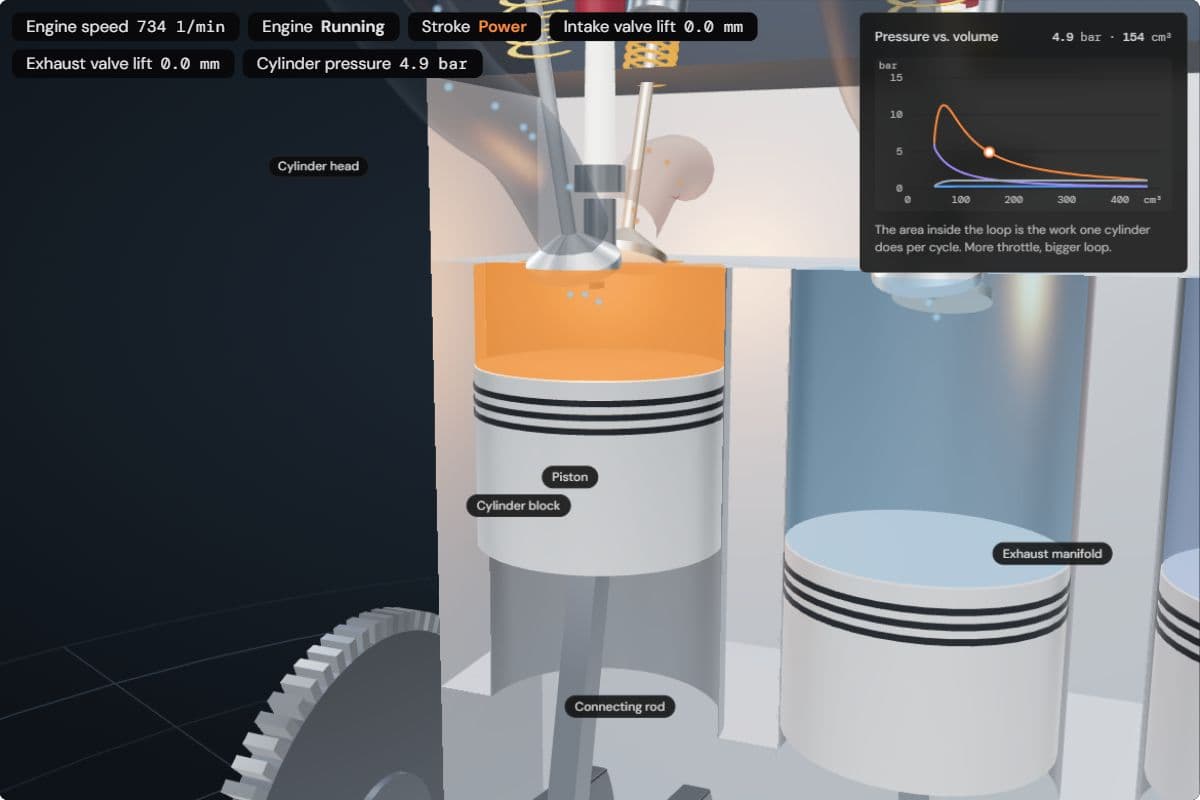Select the Engine Running status chip

(323, 27)
